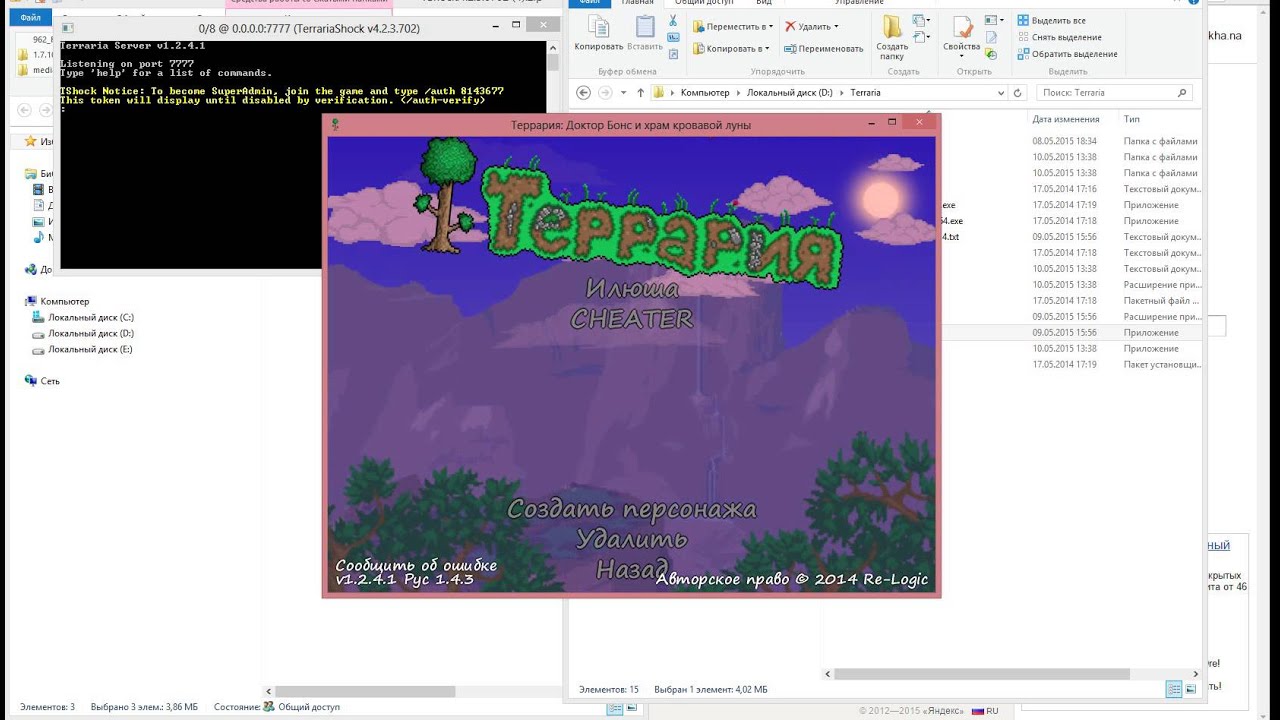Select file row dated 08.05.2015 18:34
Screen dimensions: 1280x720
1070,141
